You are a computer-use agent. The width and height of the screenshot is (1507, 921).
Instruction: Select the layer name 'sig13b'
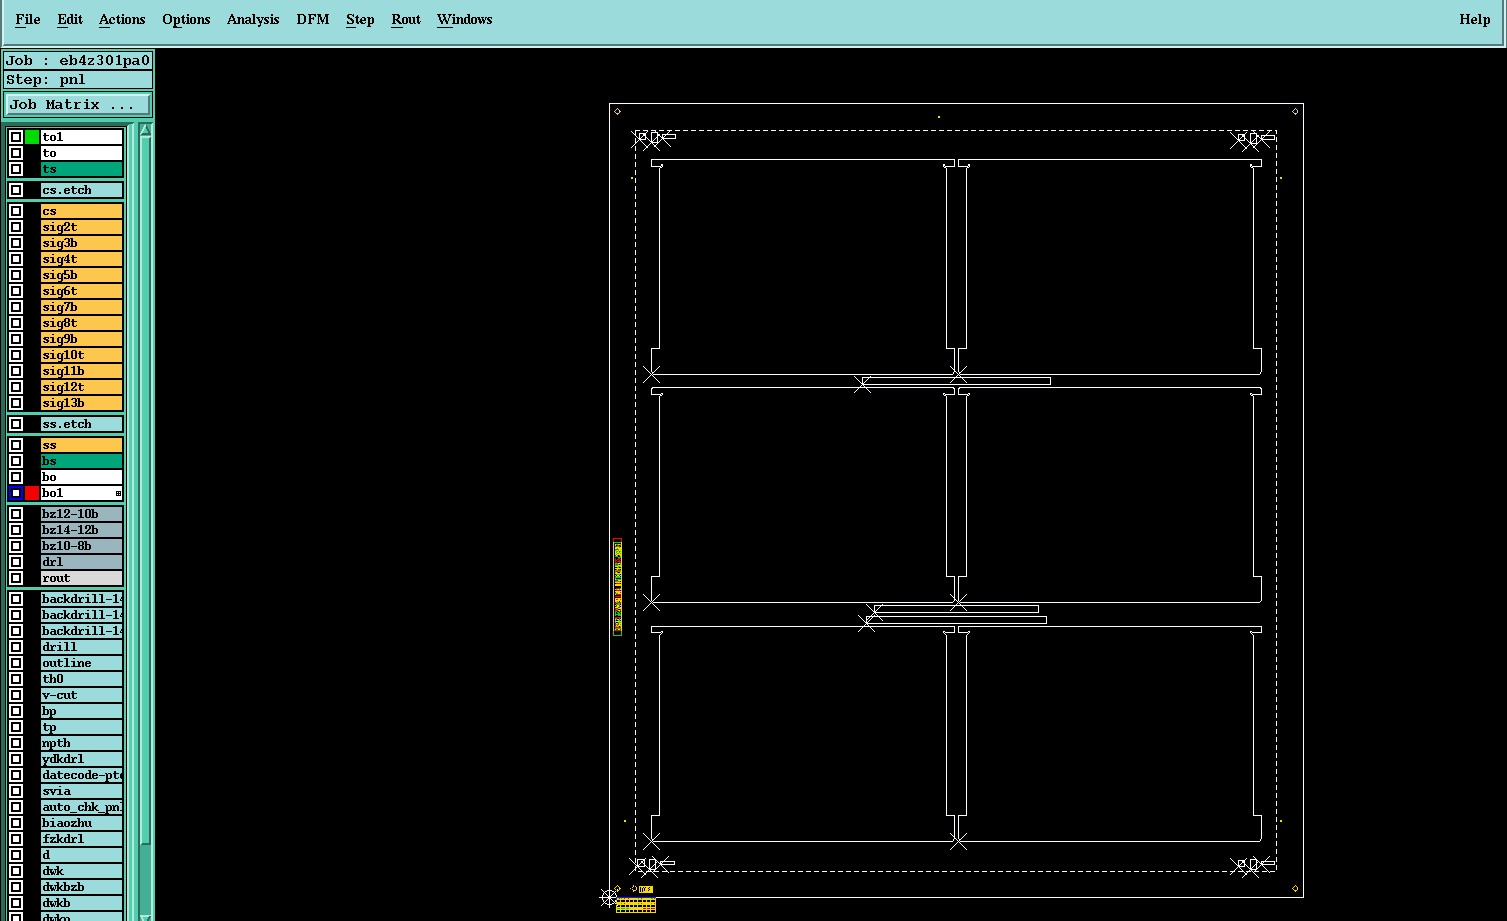[81, 403]
